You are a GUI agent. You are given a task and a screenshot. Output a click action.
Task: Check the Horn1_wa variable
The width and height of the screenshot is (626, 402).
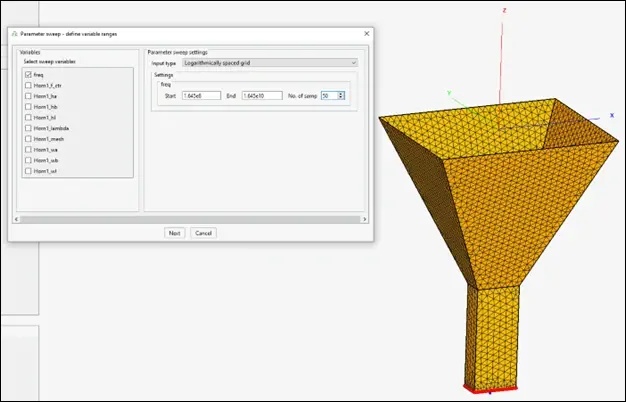29,150
